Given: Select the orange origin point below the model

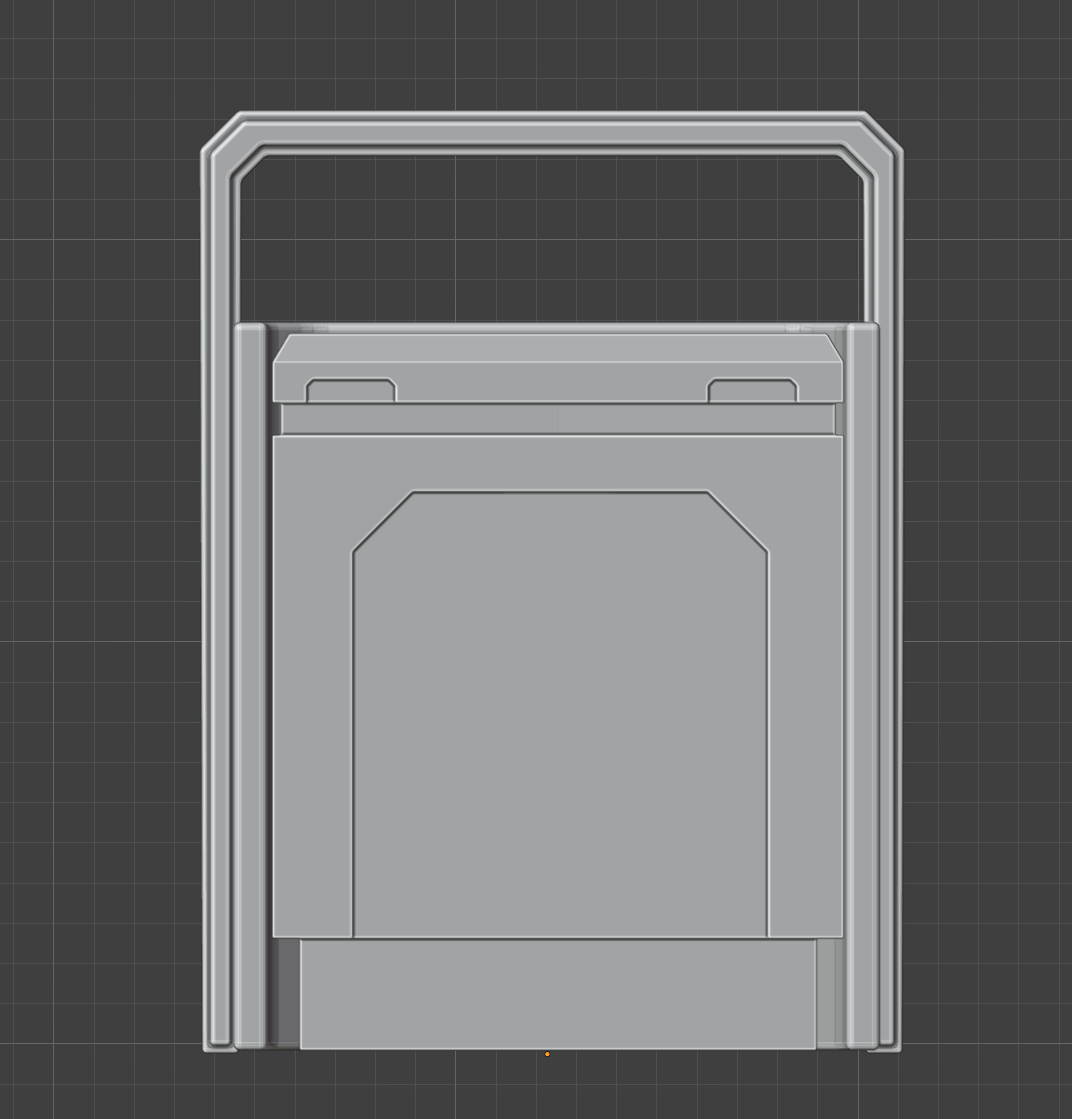Looking at the screenshot, I should click(547, 1054).
